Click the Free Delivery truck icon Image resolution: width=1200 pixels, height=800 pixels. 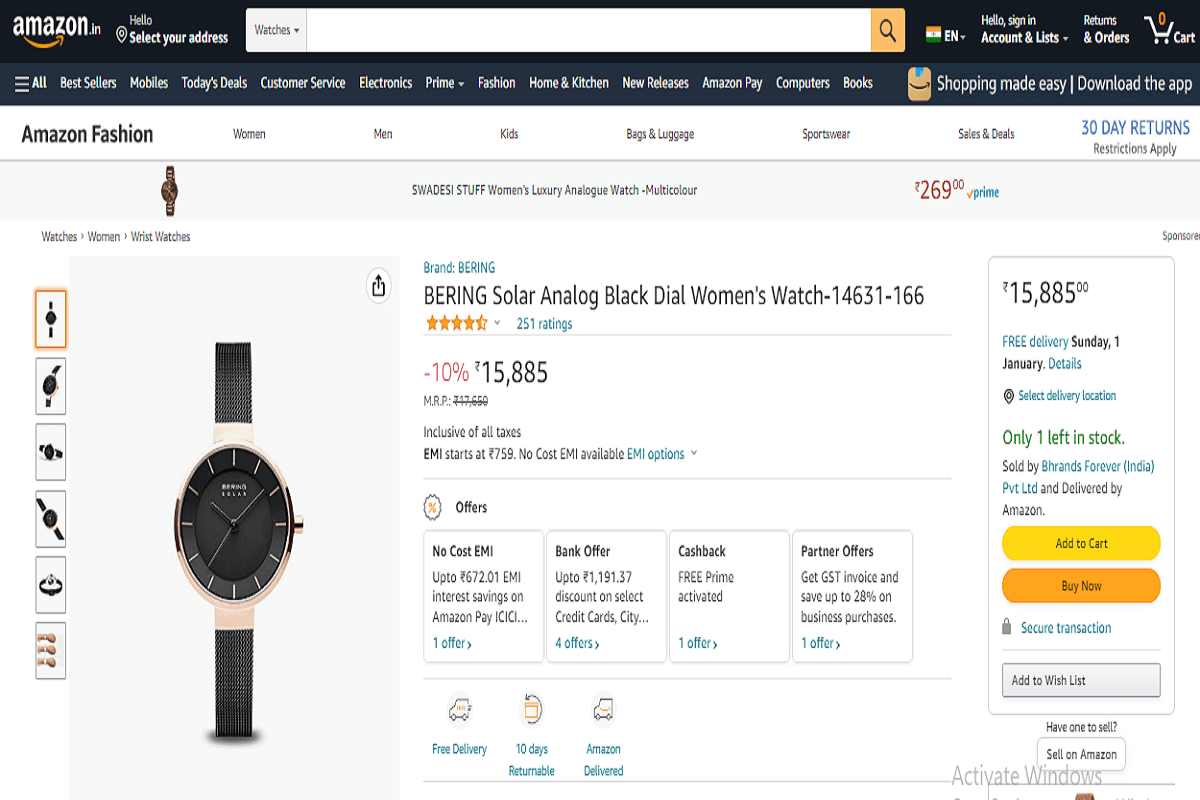tap(459, 708)
